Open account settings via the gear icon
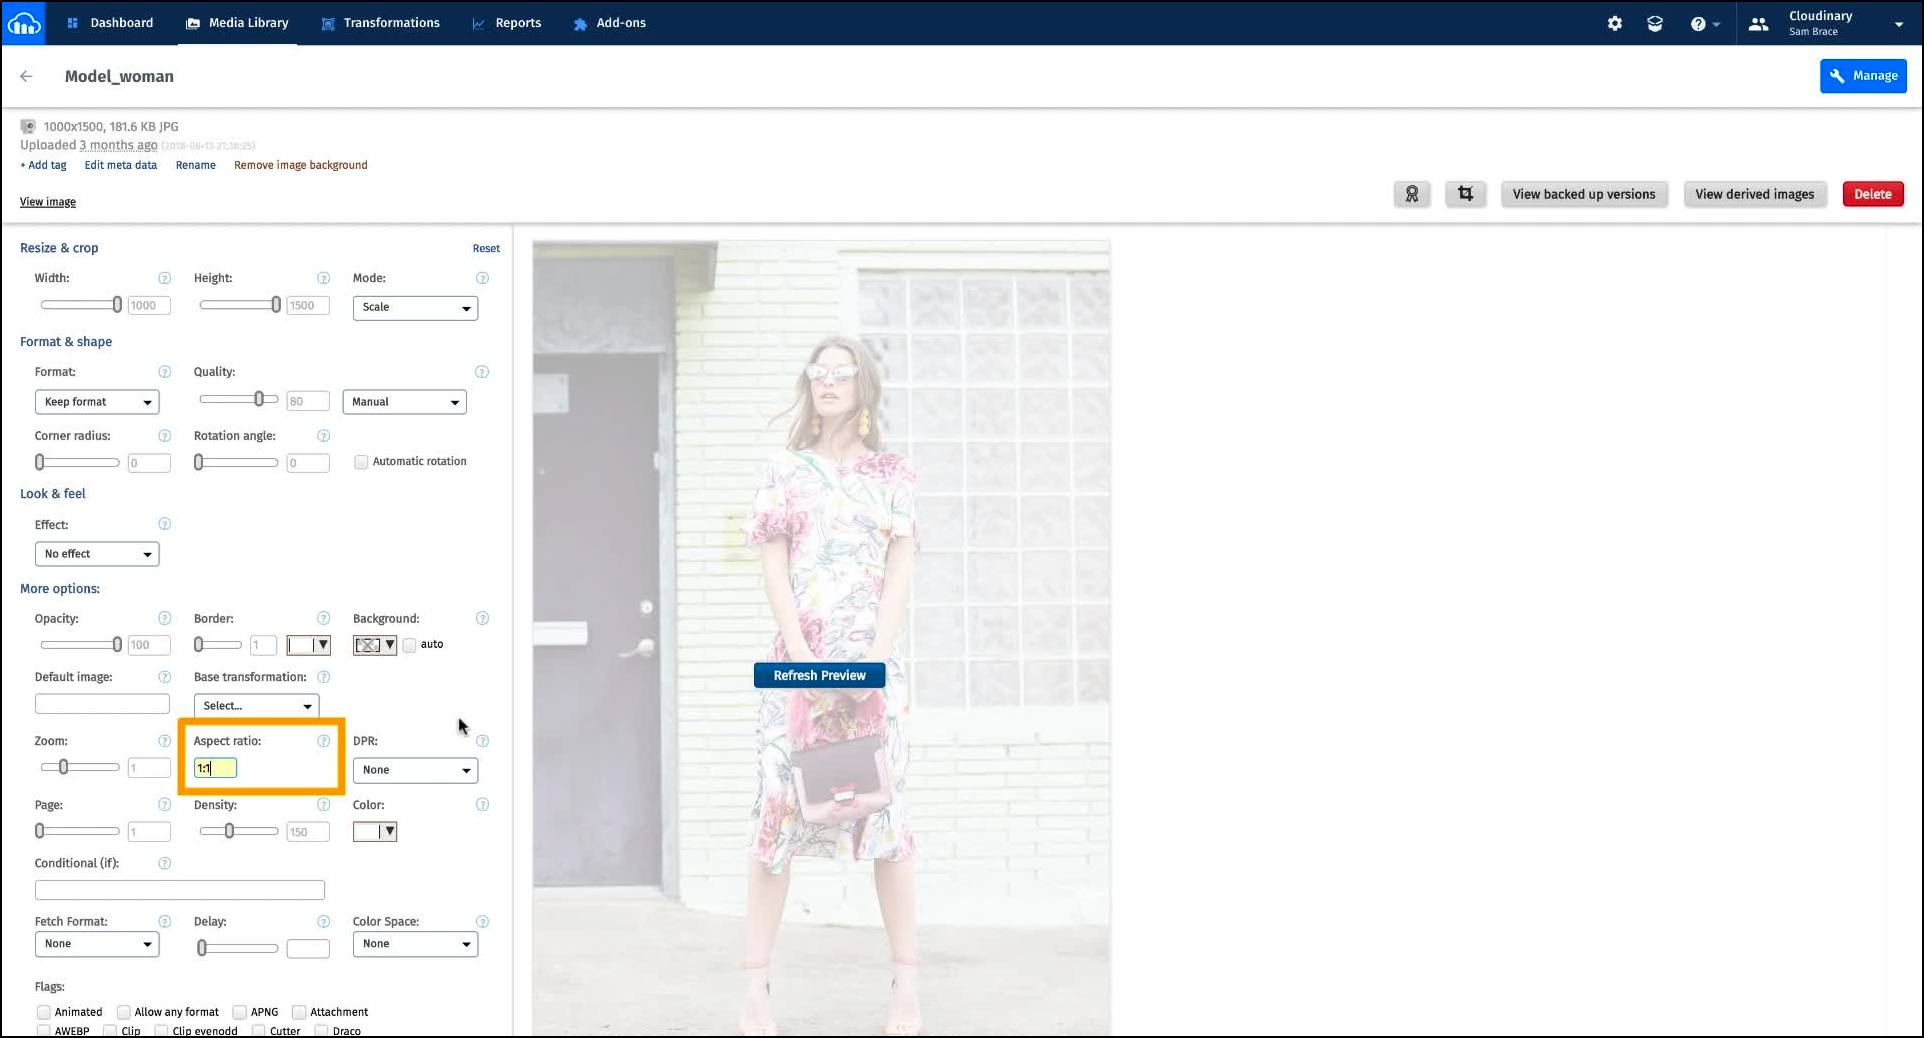 coord(1614,23)
